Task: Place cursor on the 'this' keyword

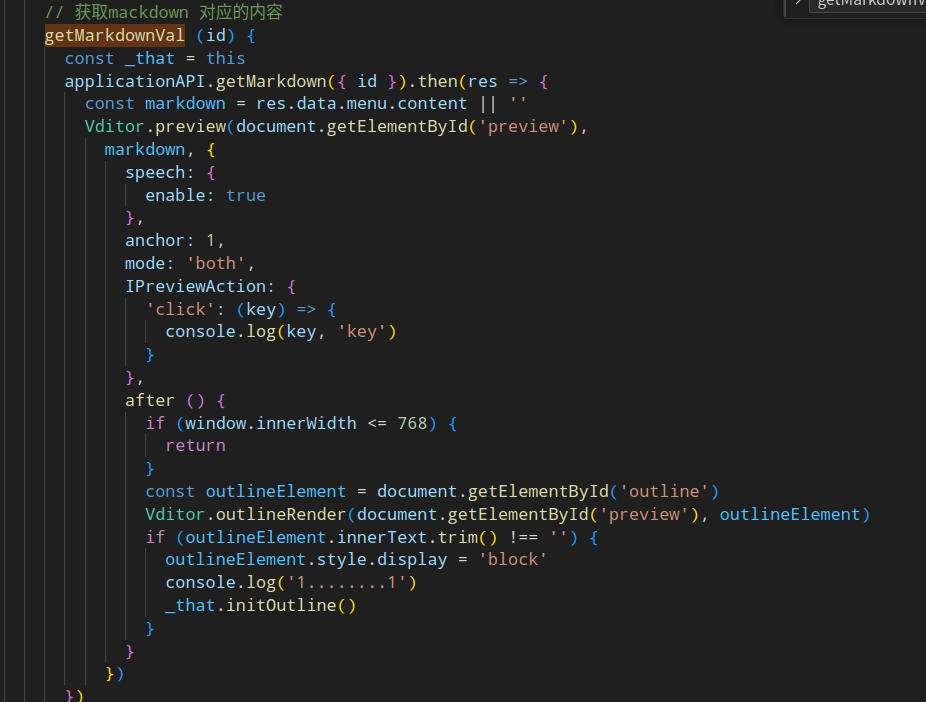Action: tap(226, 58)
